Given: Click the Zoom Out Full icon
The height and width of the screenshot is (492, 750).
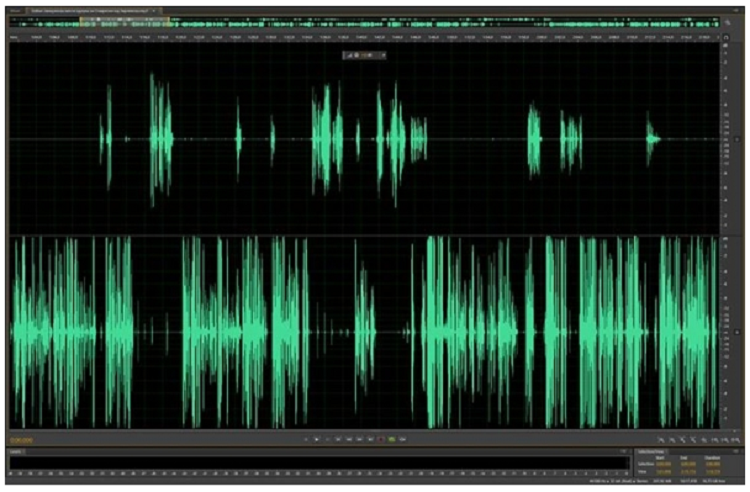Looking at the screenshot, I should 706,440.
